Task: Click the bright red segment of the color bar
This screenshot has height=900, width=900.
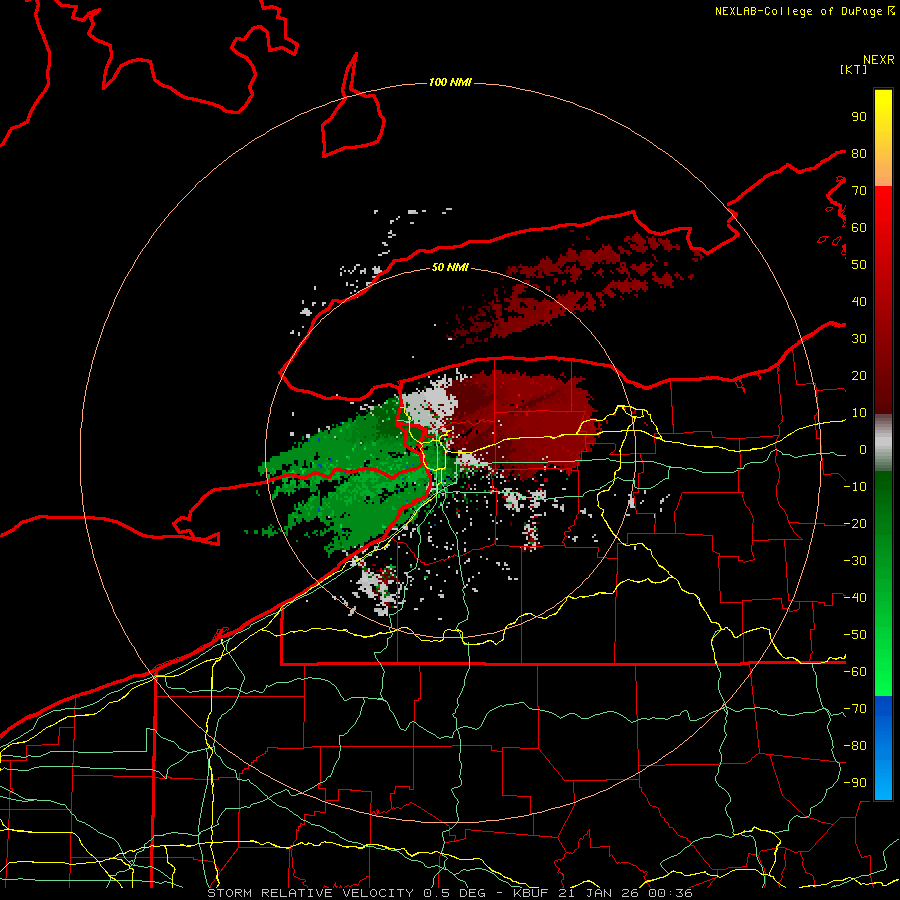Action: tap(883, 218)
